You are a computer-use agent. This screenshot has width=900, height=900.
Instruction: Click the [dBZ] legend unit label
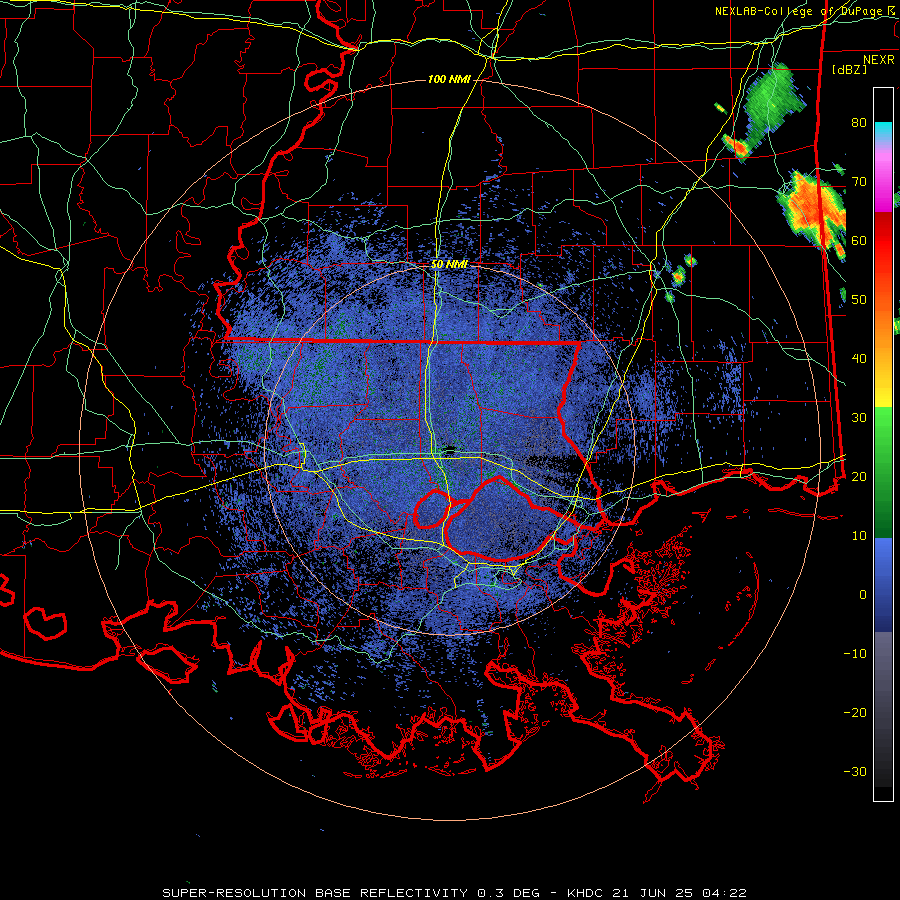[849, 69]
